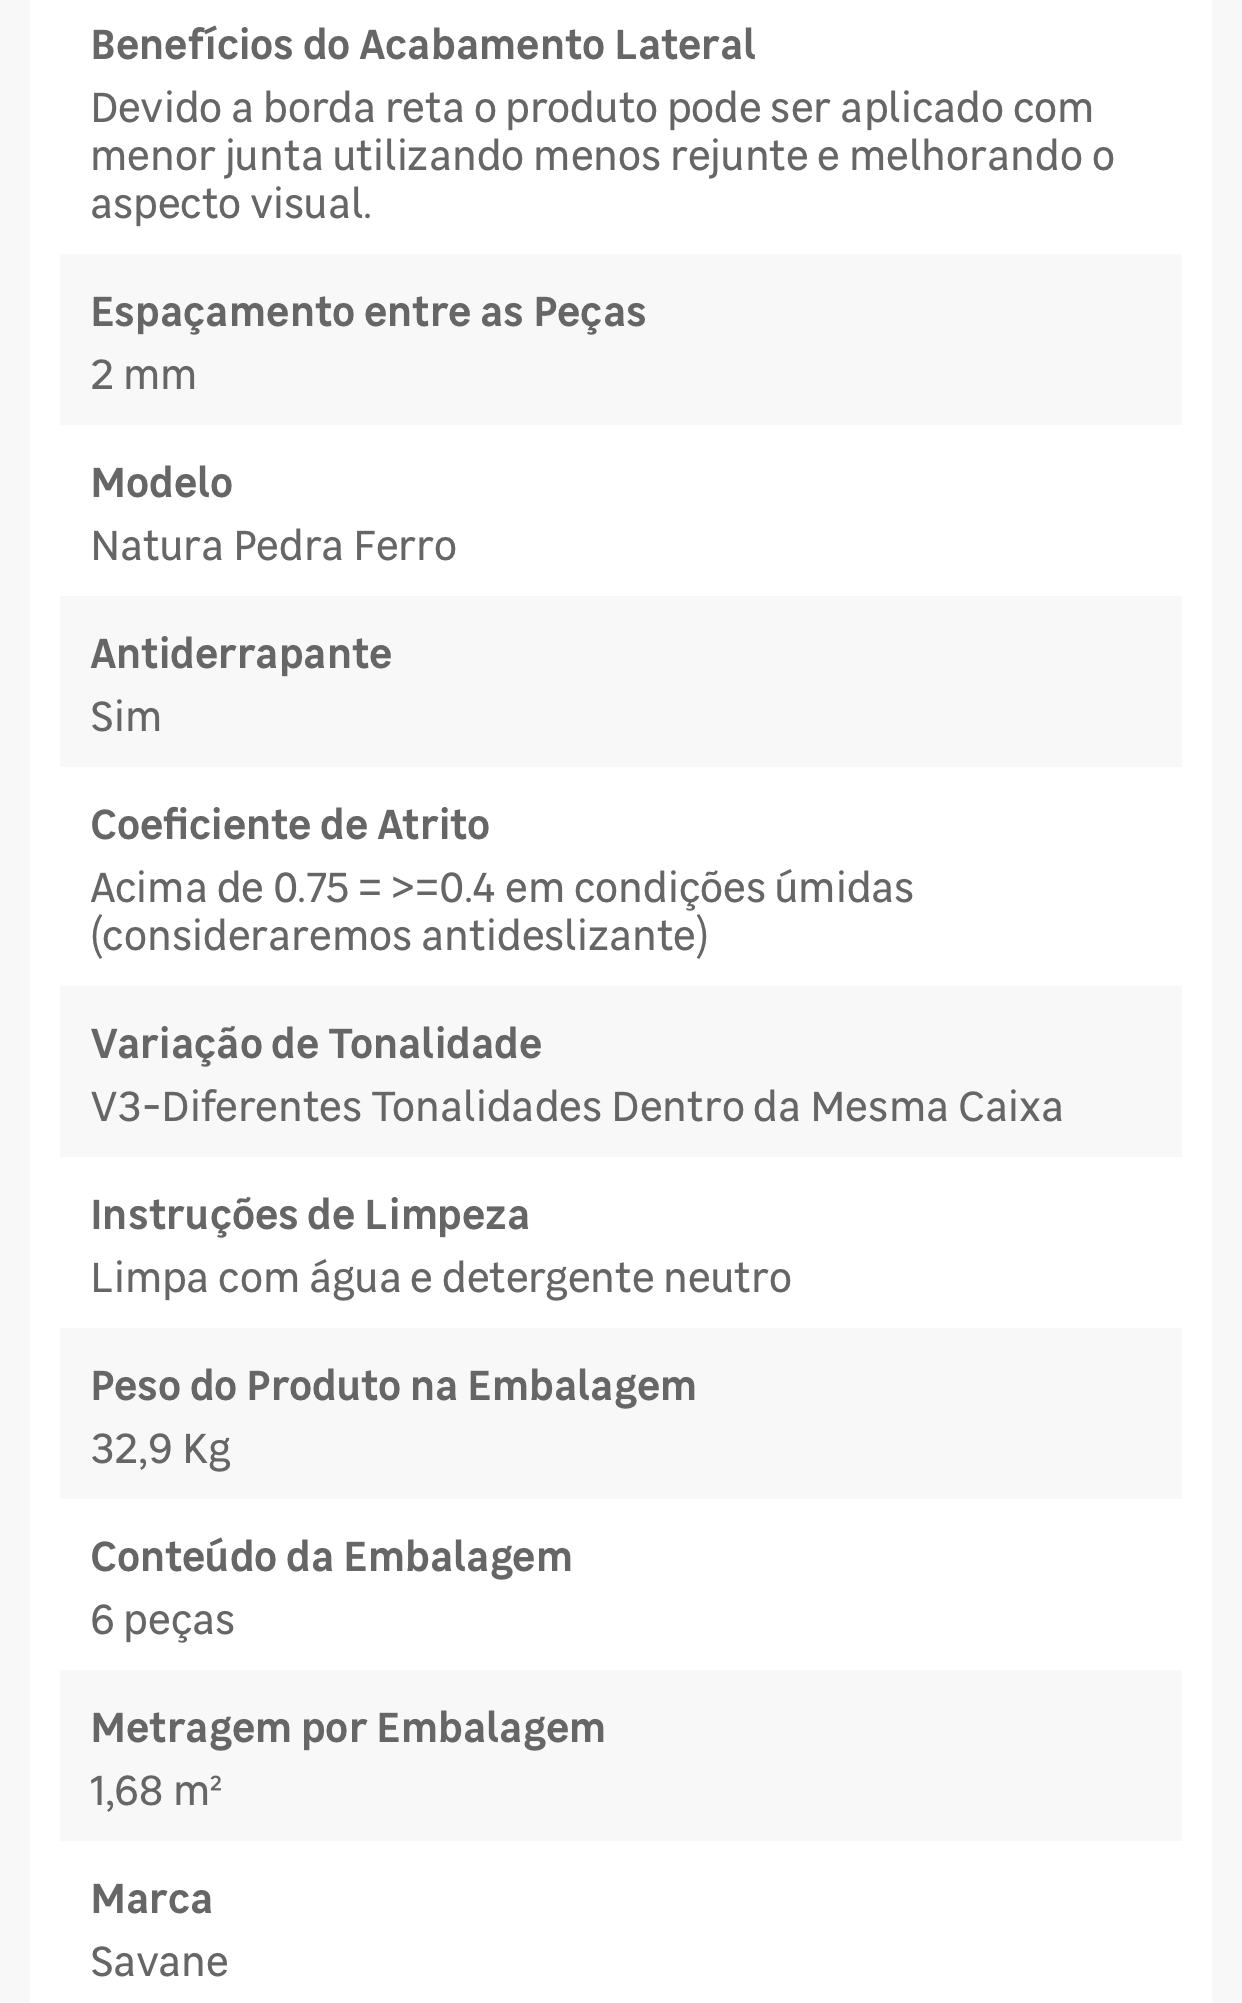Select the 'Natura Pedra Ferro' model text
This screenshot has width=1242, height=2003.
pos(273,546)
